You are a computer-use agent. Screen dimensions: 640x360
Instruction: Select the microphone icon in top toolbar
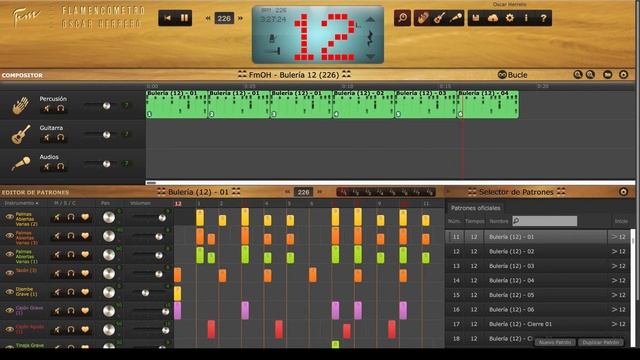point(456,18)
